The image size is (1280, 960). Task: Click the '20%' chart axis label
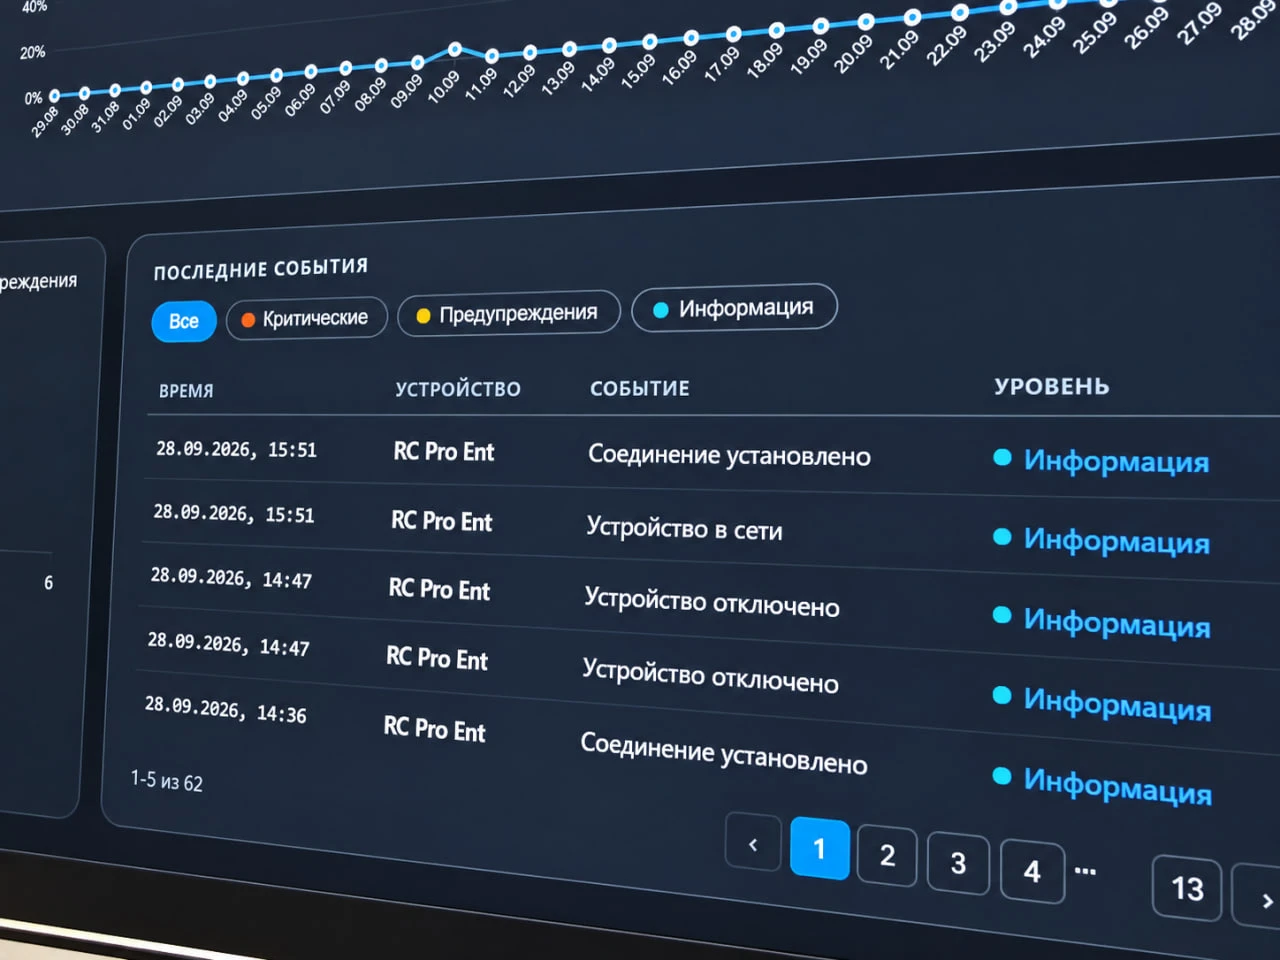click(x=33, y=52)
